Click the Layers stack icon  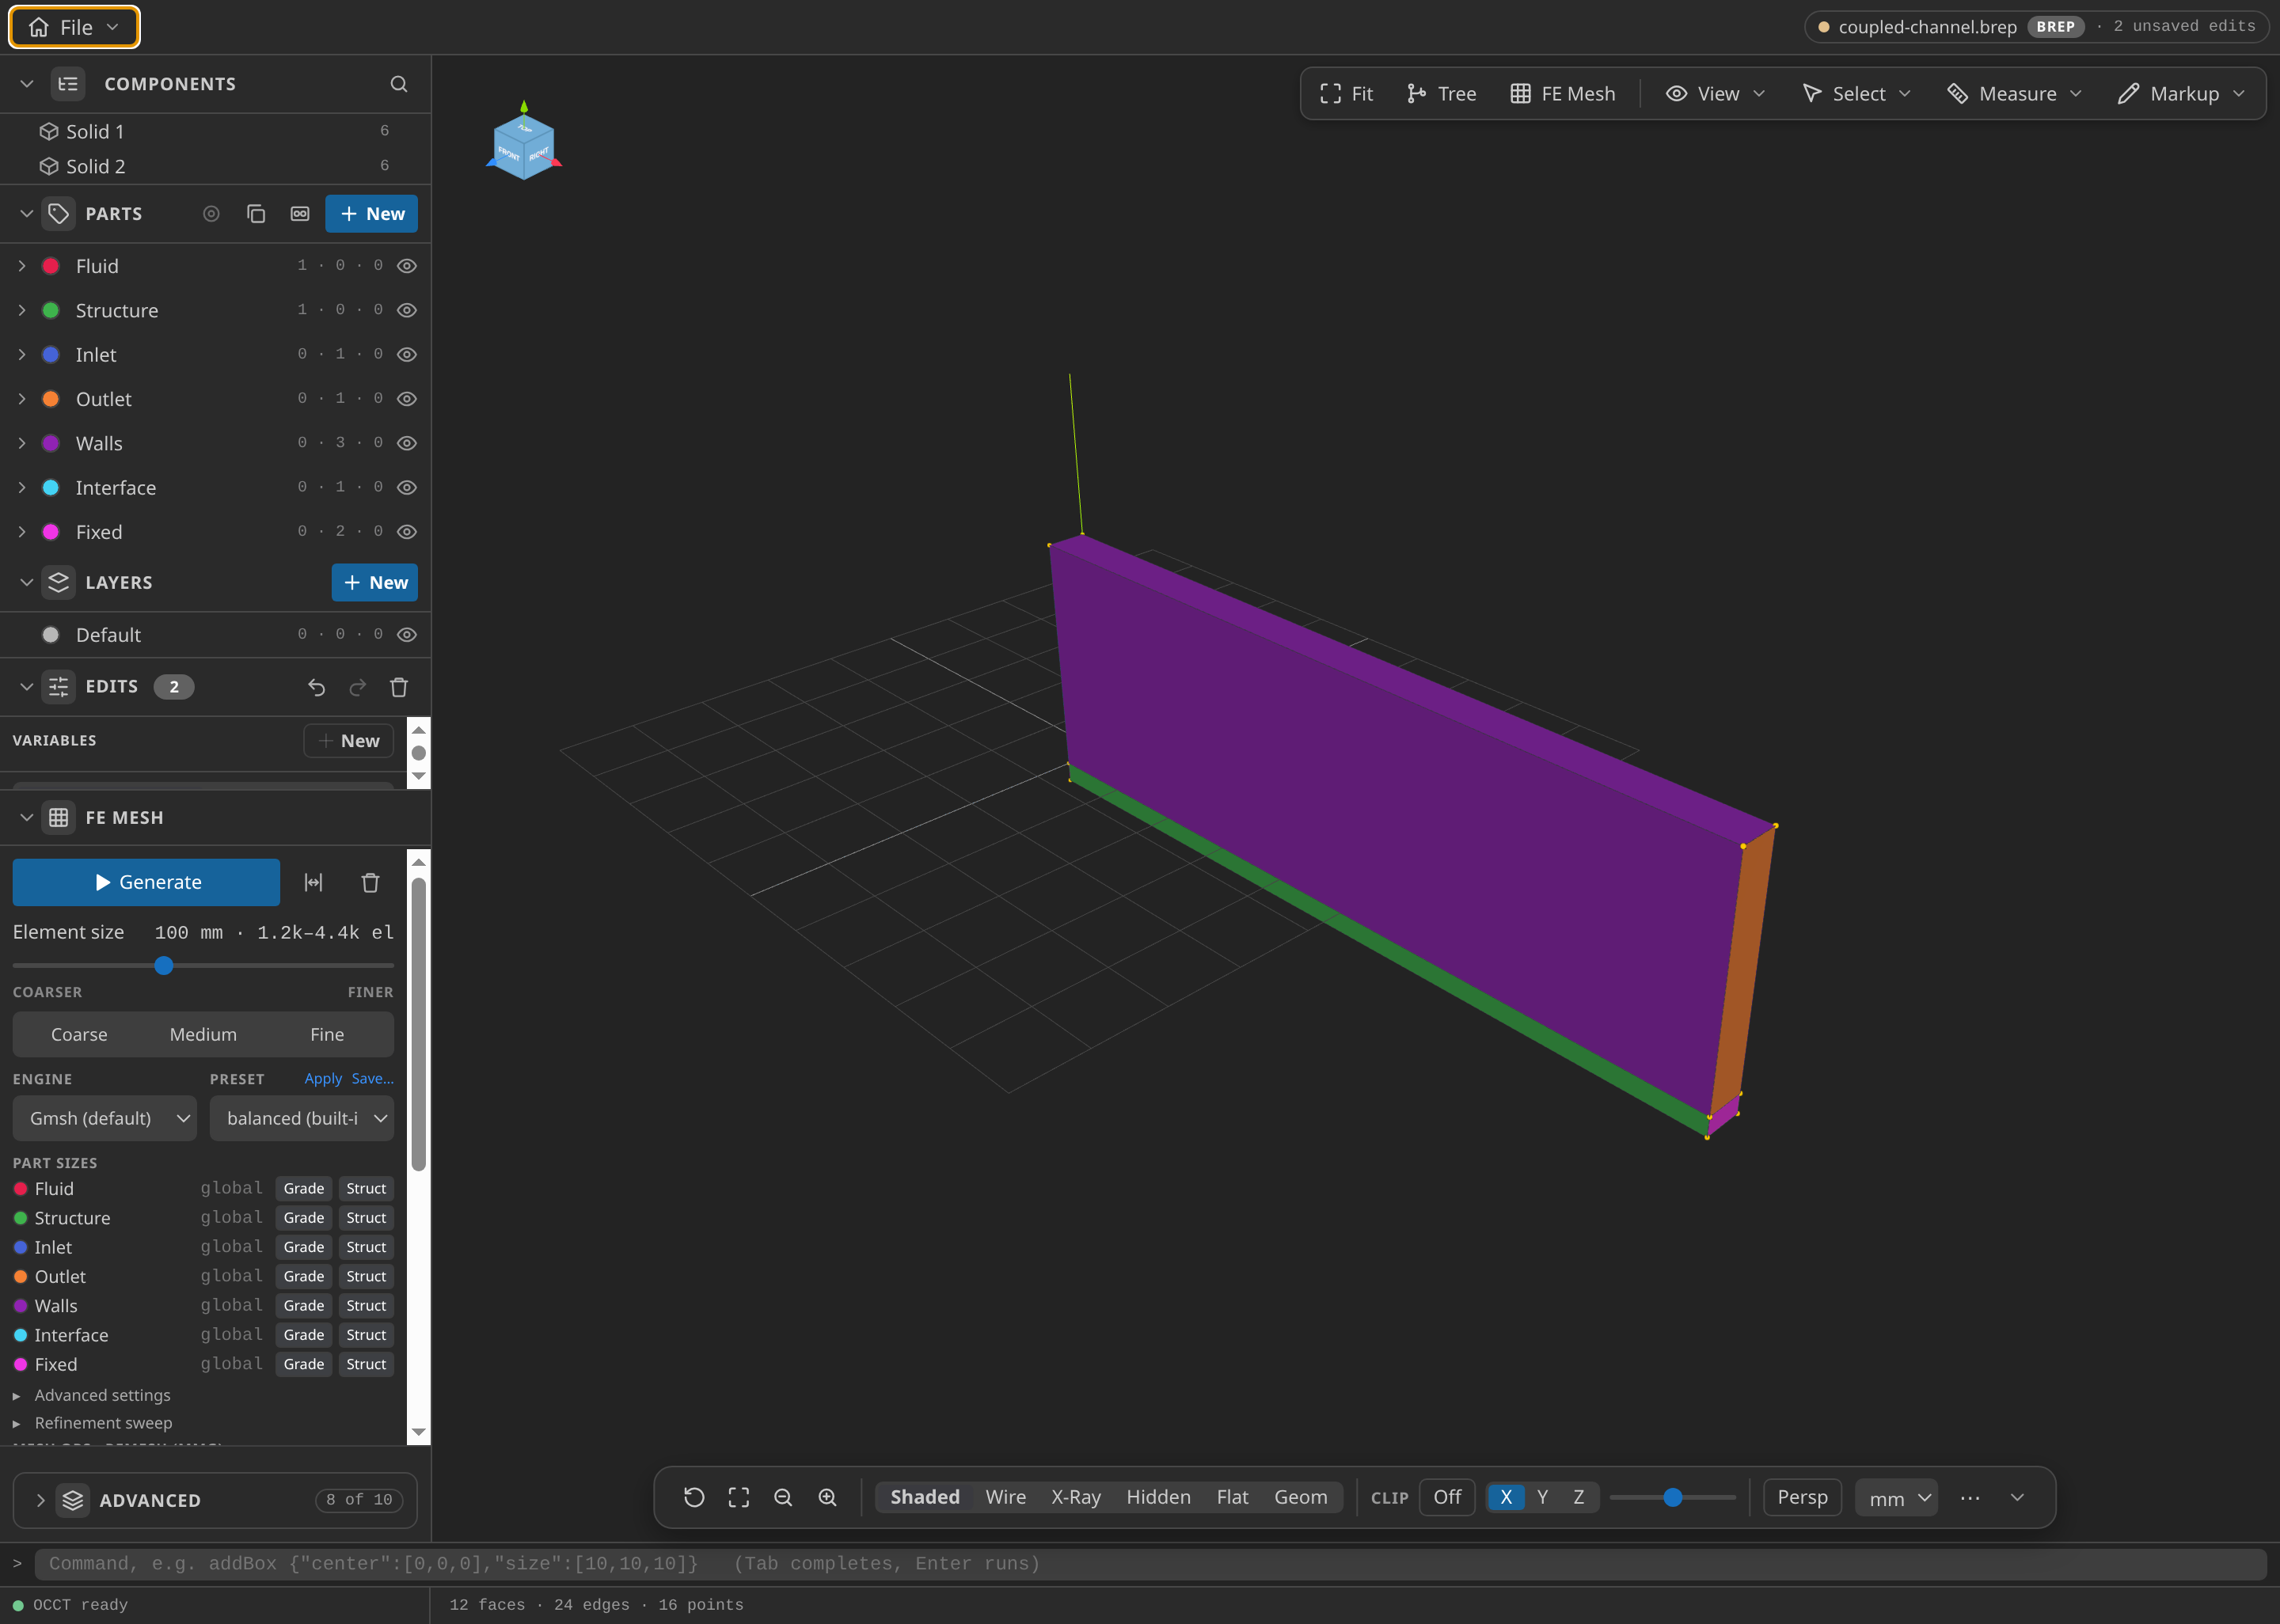tap(59, 583)
